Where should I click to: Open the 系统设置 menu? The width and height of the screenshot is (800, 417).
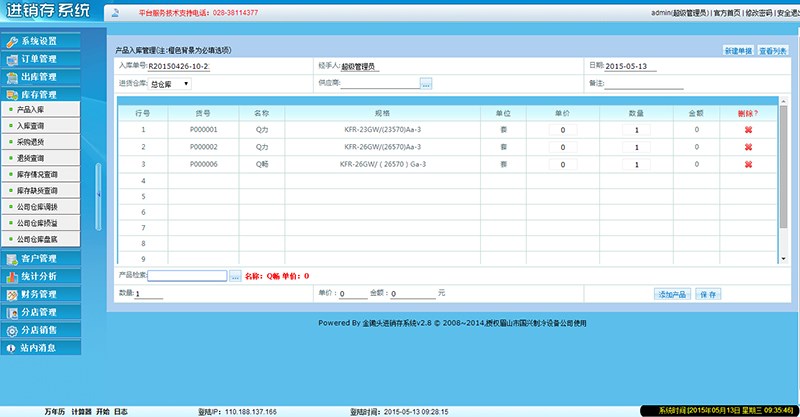[x=40, y=41]
